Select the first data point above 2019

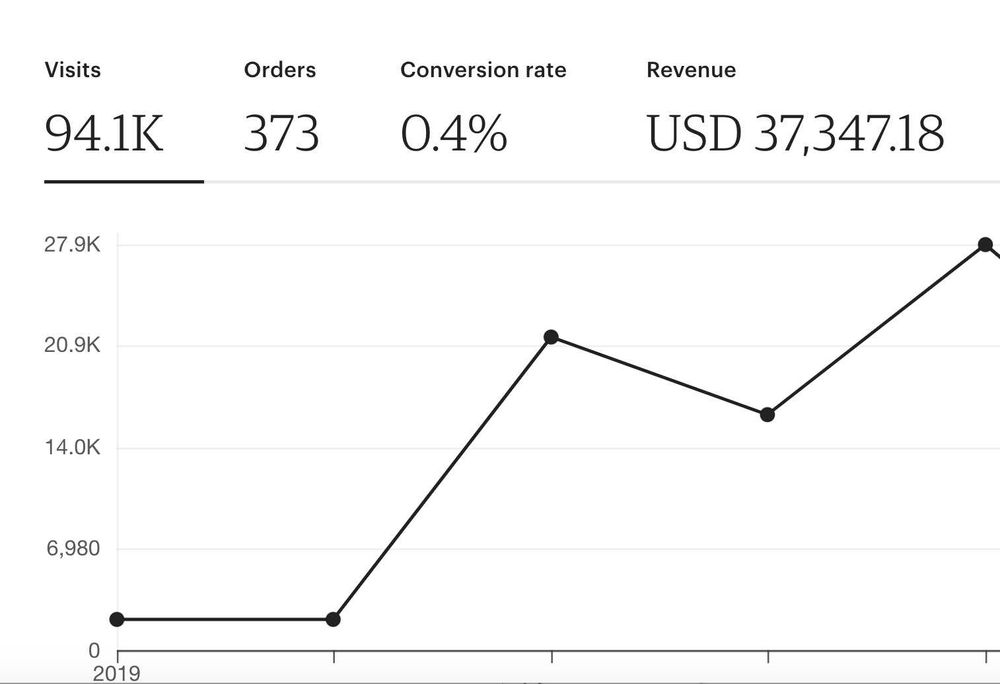coord(117,619)
